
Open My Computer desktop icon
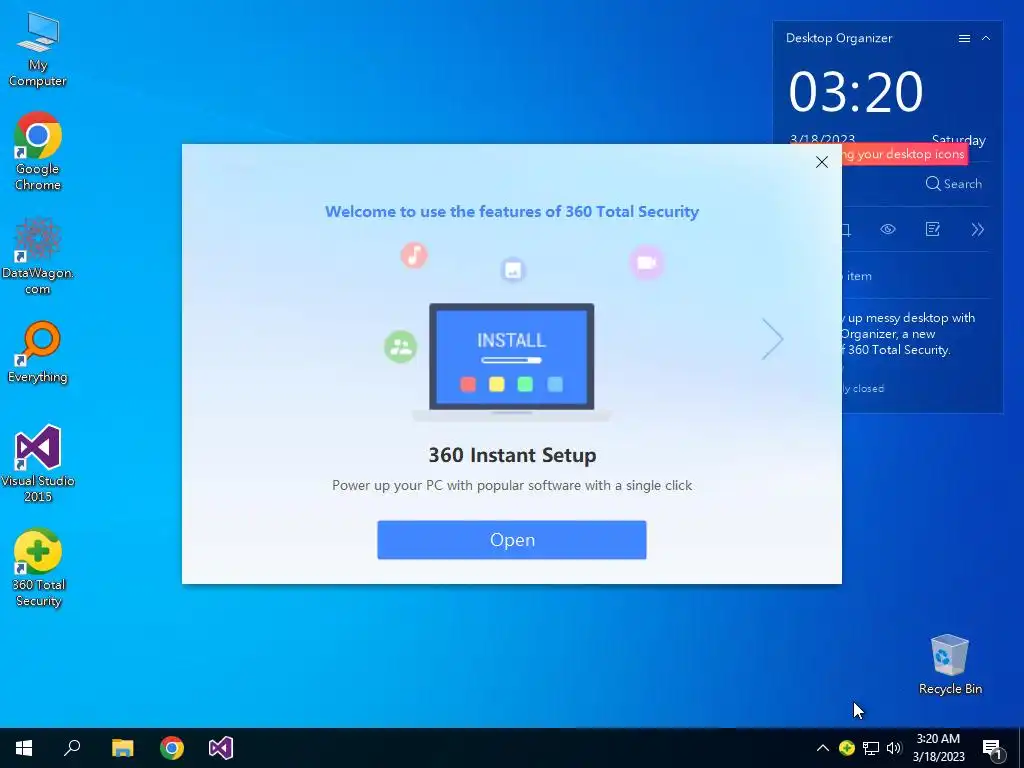pos(38,48)
